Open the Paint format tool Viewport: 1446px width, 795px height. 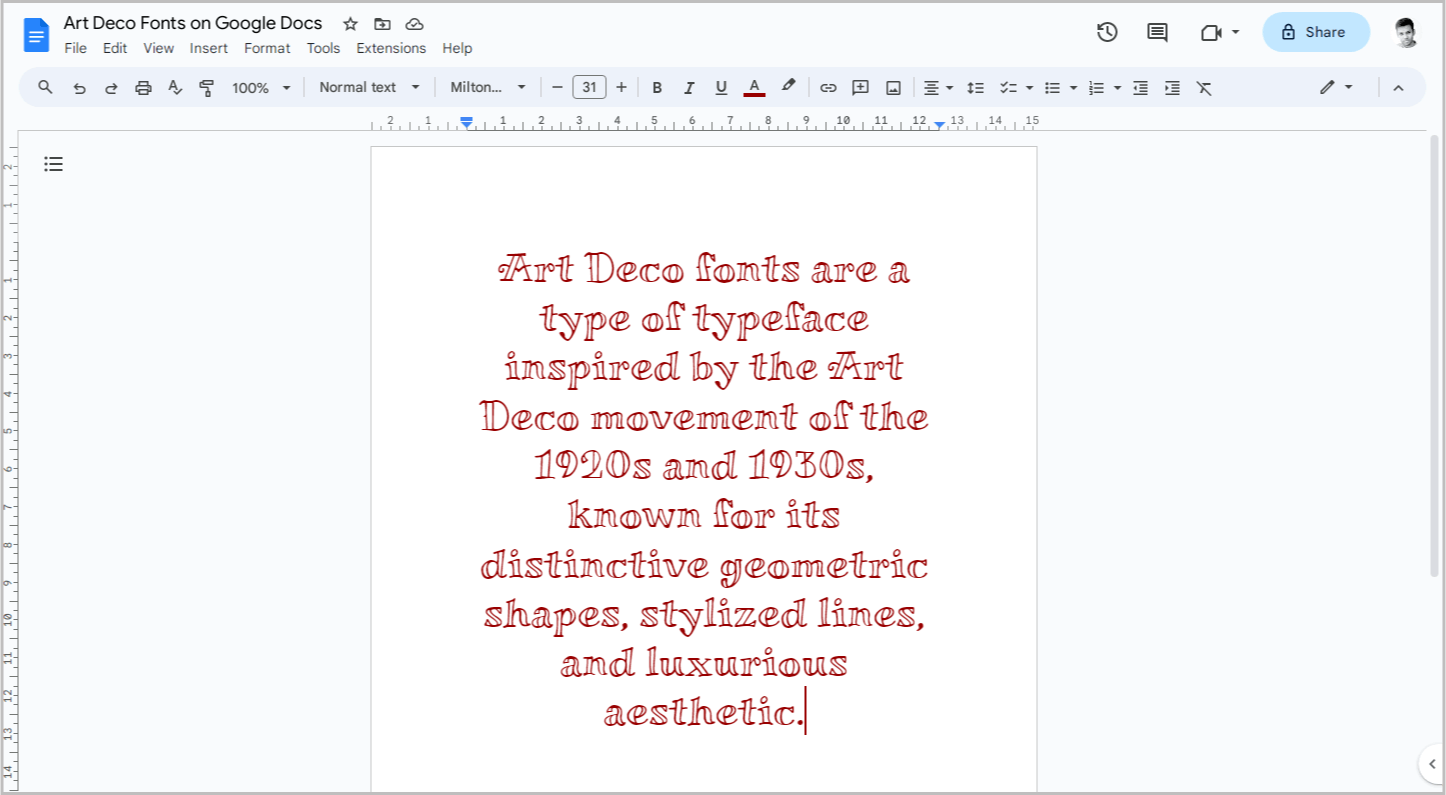207,87
